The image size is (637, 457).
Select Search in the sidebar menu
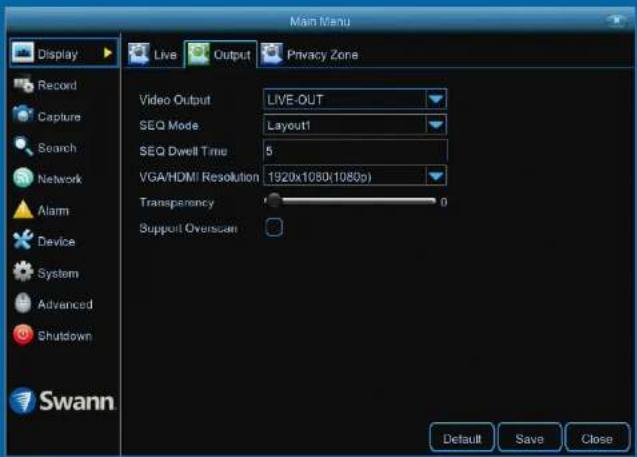[57, 148]
